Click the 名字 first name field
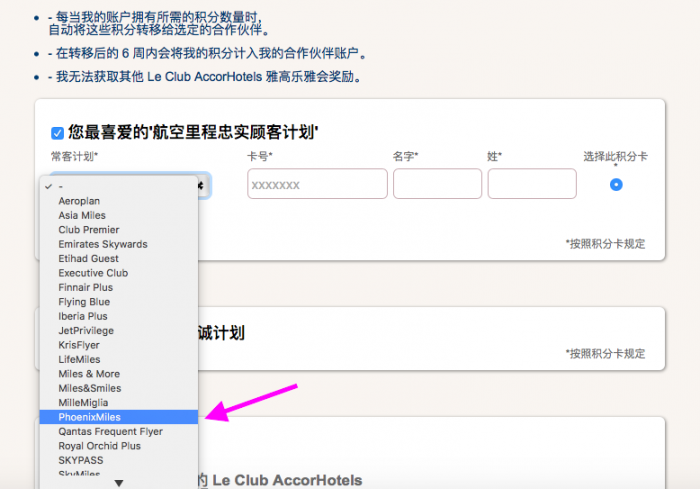 (438, 184)
